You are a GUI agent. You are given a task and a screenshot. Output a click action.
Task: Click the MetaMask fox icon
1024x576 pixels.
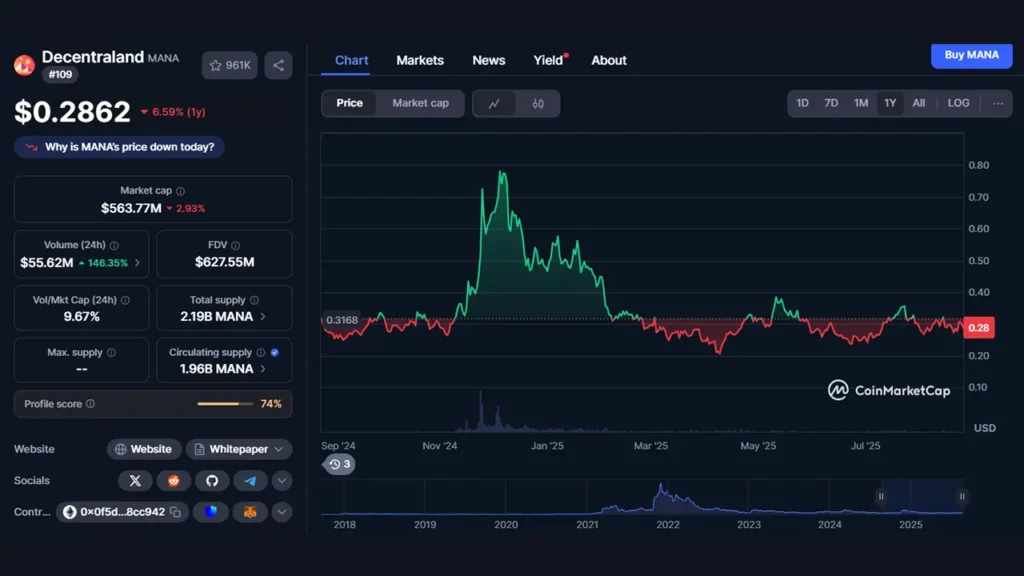point(250,512)
